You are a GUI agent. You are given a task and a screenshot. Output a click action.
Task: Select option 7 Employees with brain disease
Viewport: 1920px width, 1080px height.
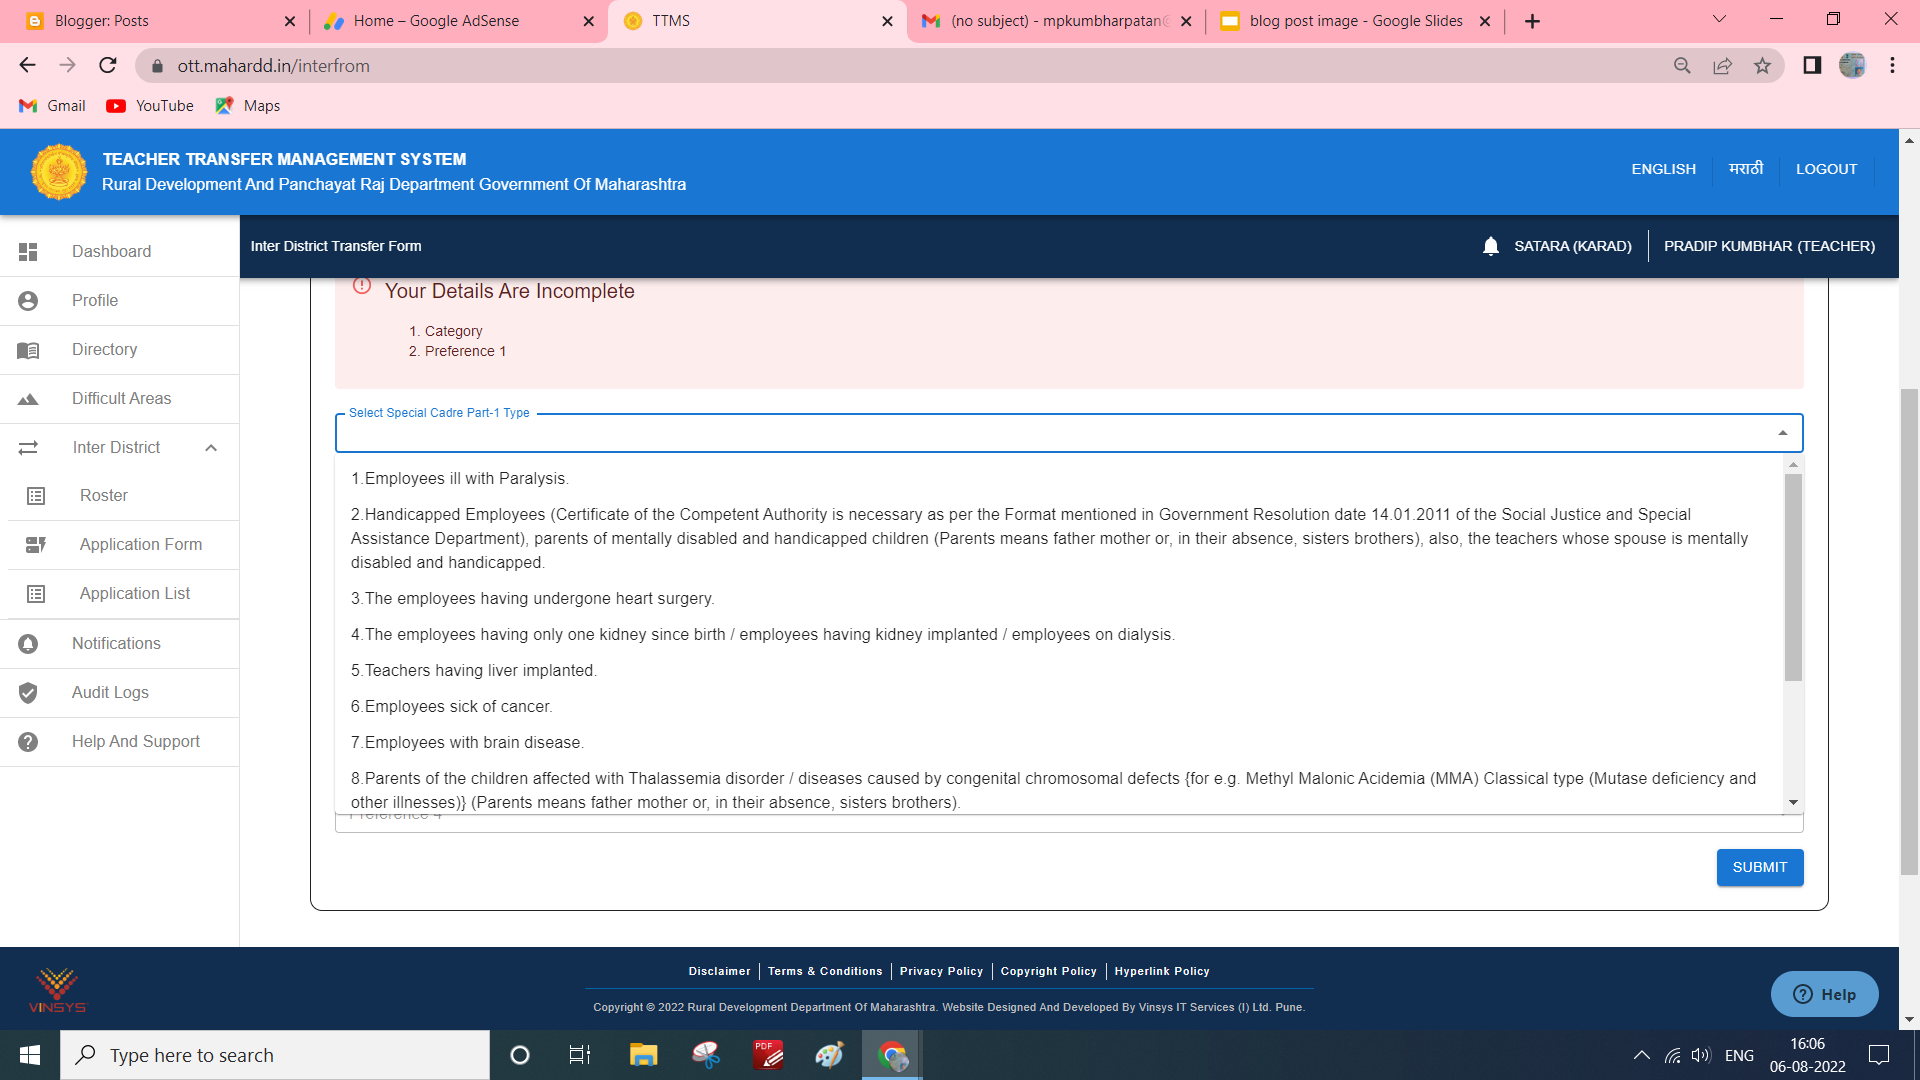click(1058, 743)
